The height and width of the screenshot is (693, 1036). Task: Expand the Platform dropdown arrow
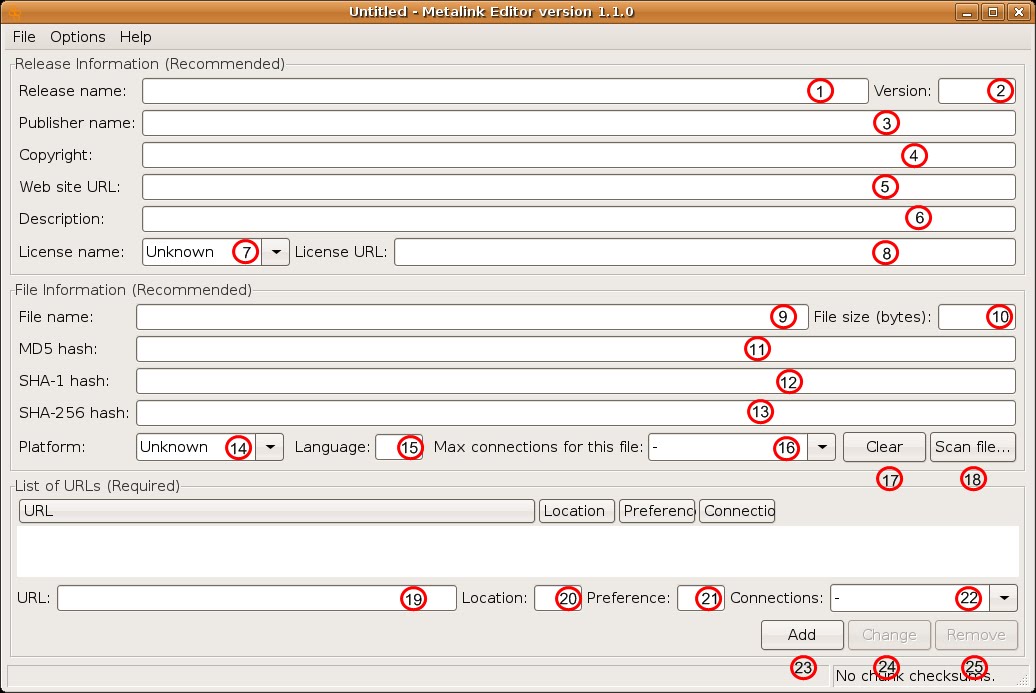[x=270, y=447]
